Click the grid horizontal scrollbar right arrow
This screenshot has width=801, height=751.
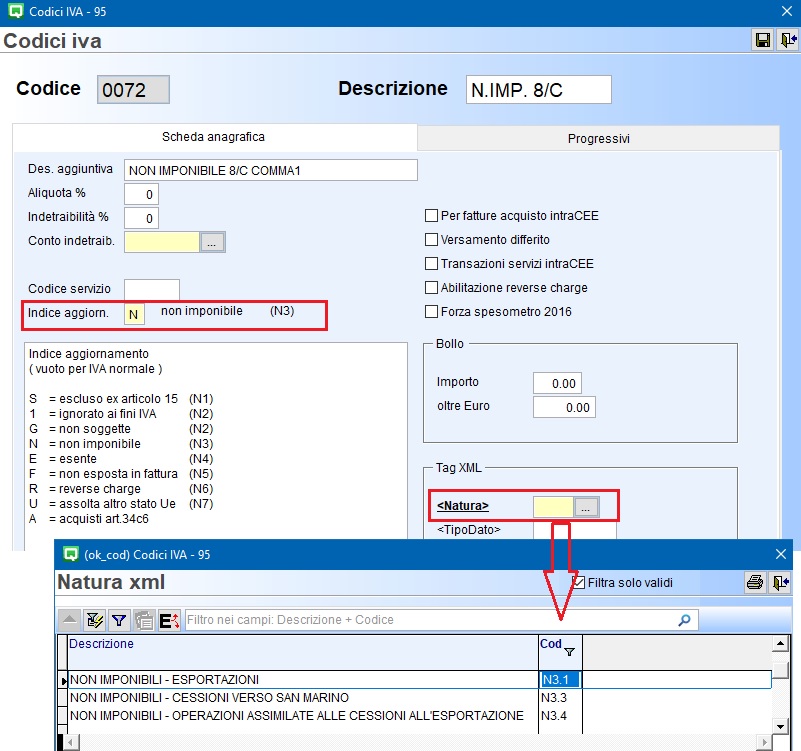[764, 742]
